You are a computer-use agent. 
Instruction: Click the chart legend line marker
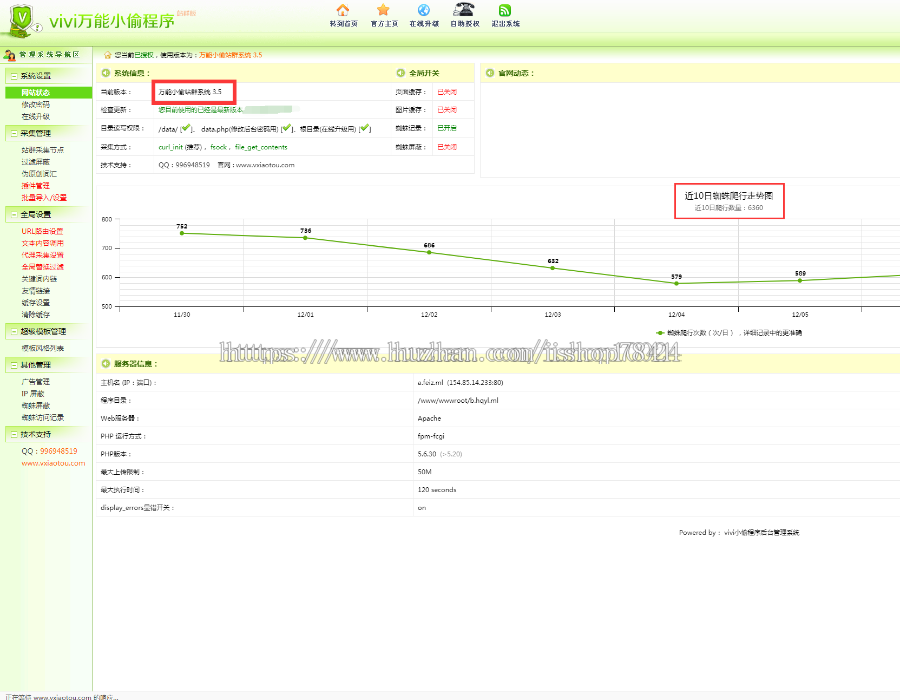point(661,332)
